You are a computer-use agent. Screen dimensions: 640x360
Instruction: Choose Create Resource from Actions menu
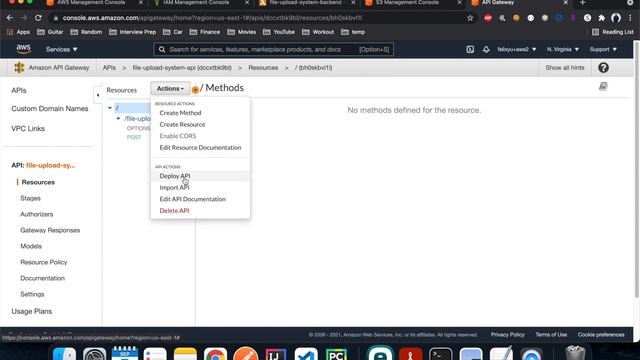tap(182, 124)
